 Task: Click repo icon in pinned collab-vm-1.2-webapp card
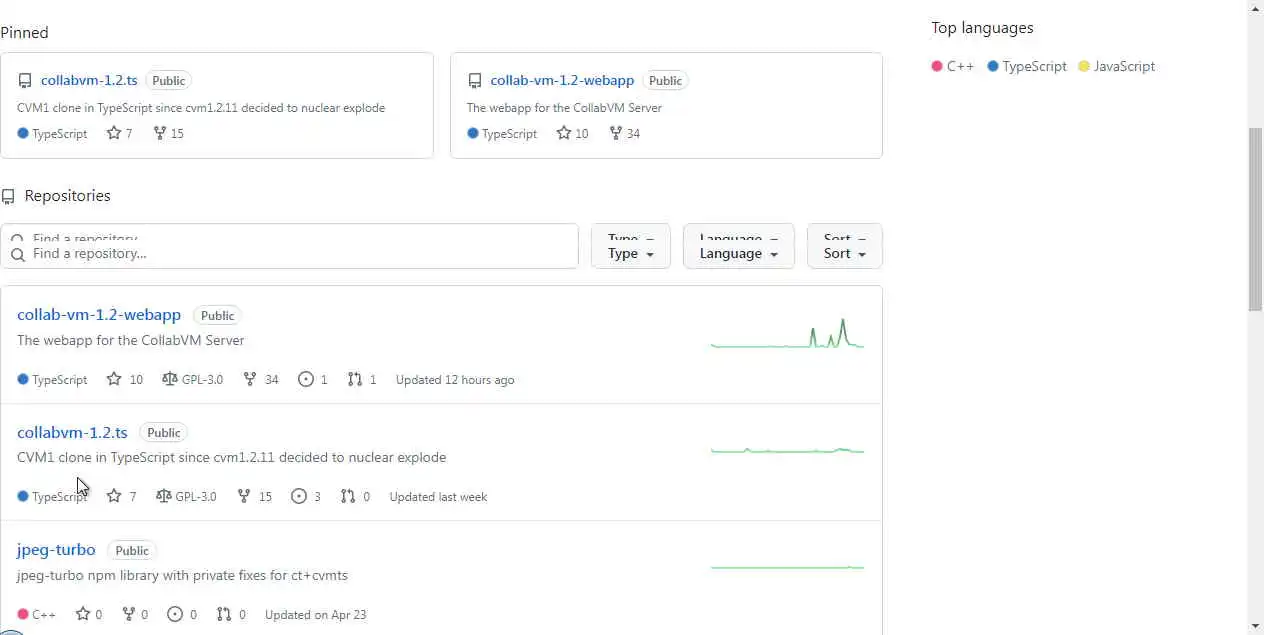pyautogui.click(x=475, y=81)
